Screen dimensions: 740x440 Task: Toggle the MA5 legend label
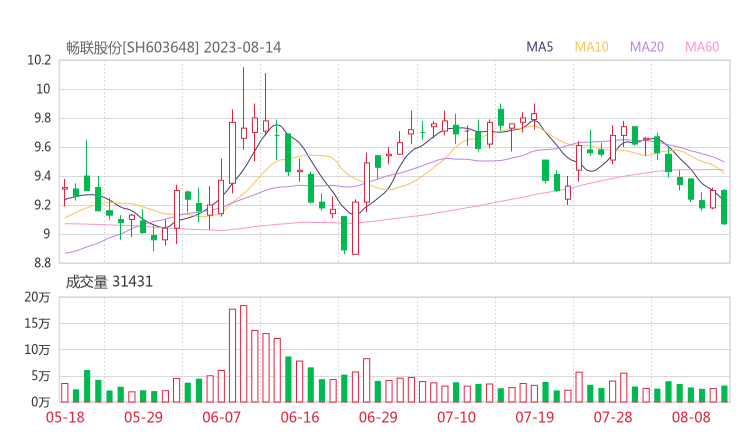539,47
